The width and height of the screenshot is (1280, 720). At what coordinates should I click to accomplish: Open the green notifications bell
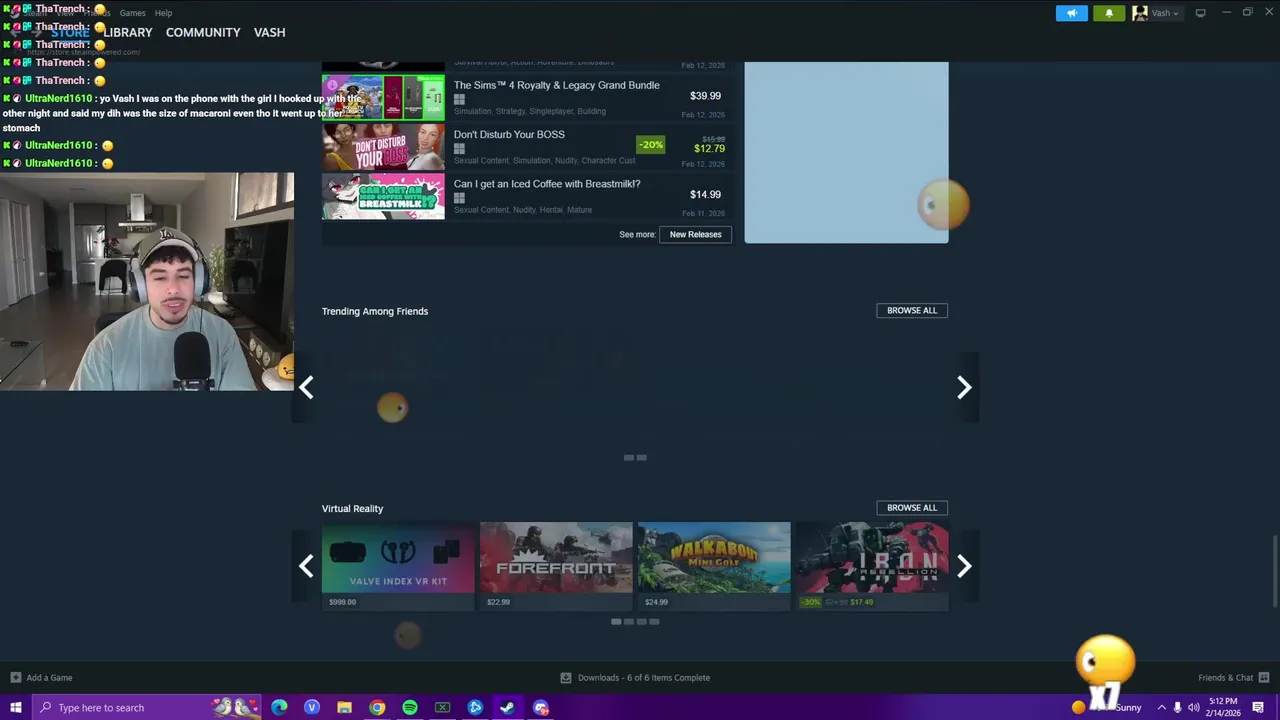pos(1109,13)
